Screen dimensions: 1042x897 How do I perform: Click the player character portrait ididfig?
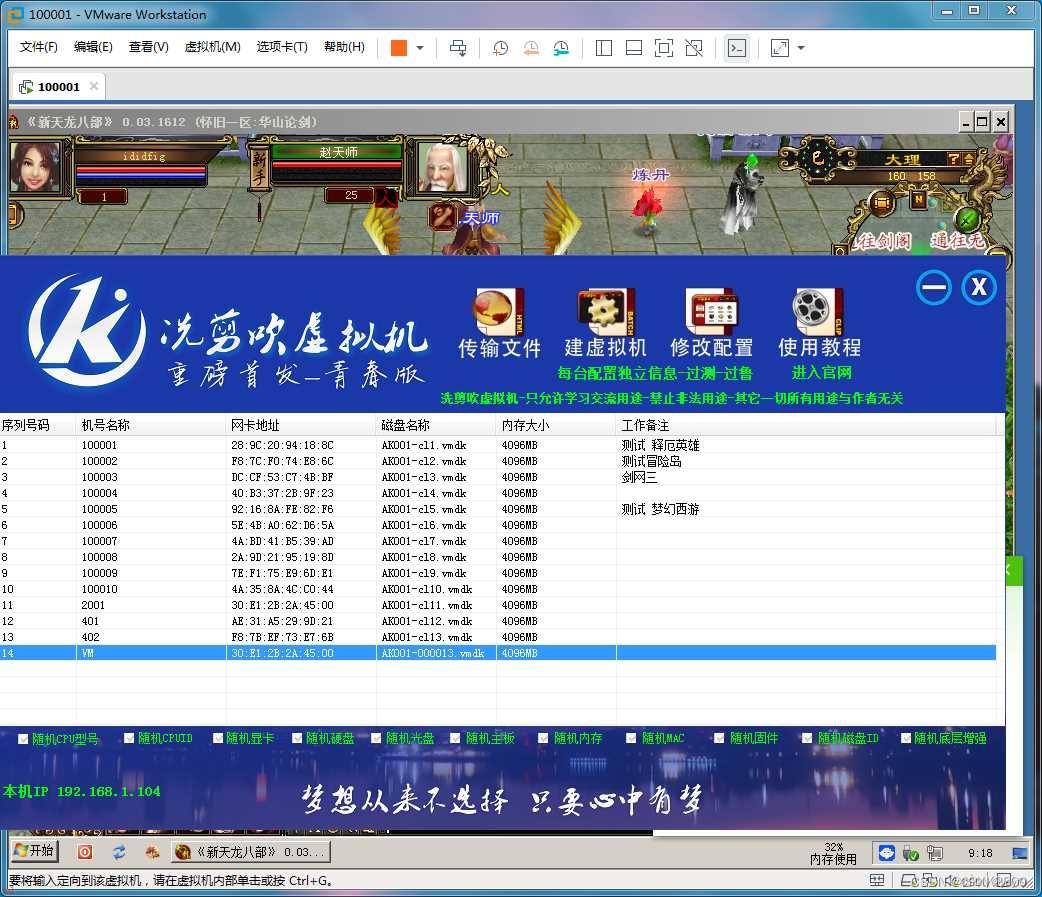pyautogui.click(x=35, y=167)
